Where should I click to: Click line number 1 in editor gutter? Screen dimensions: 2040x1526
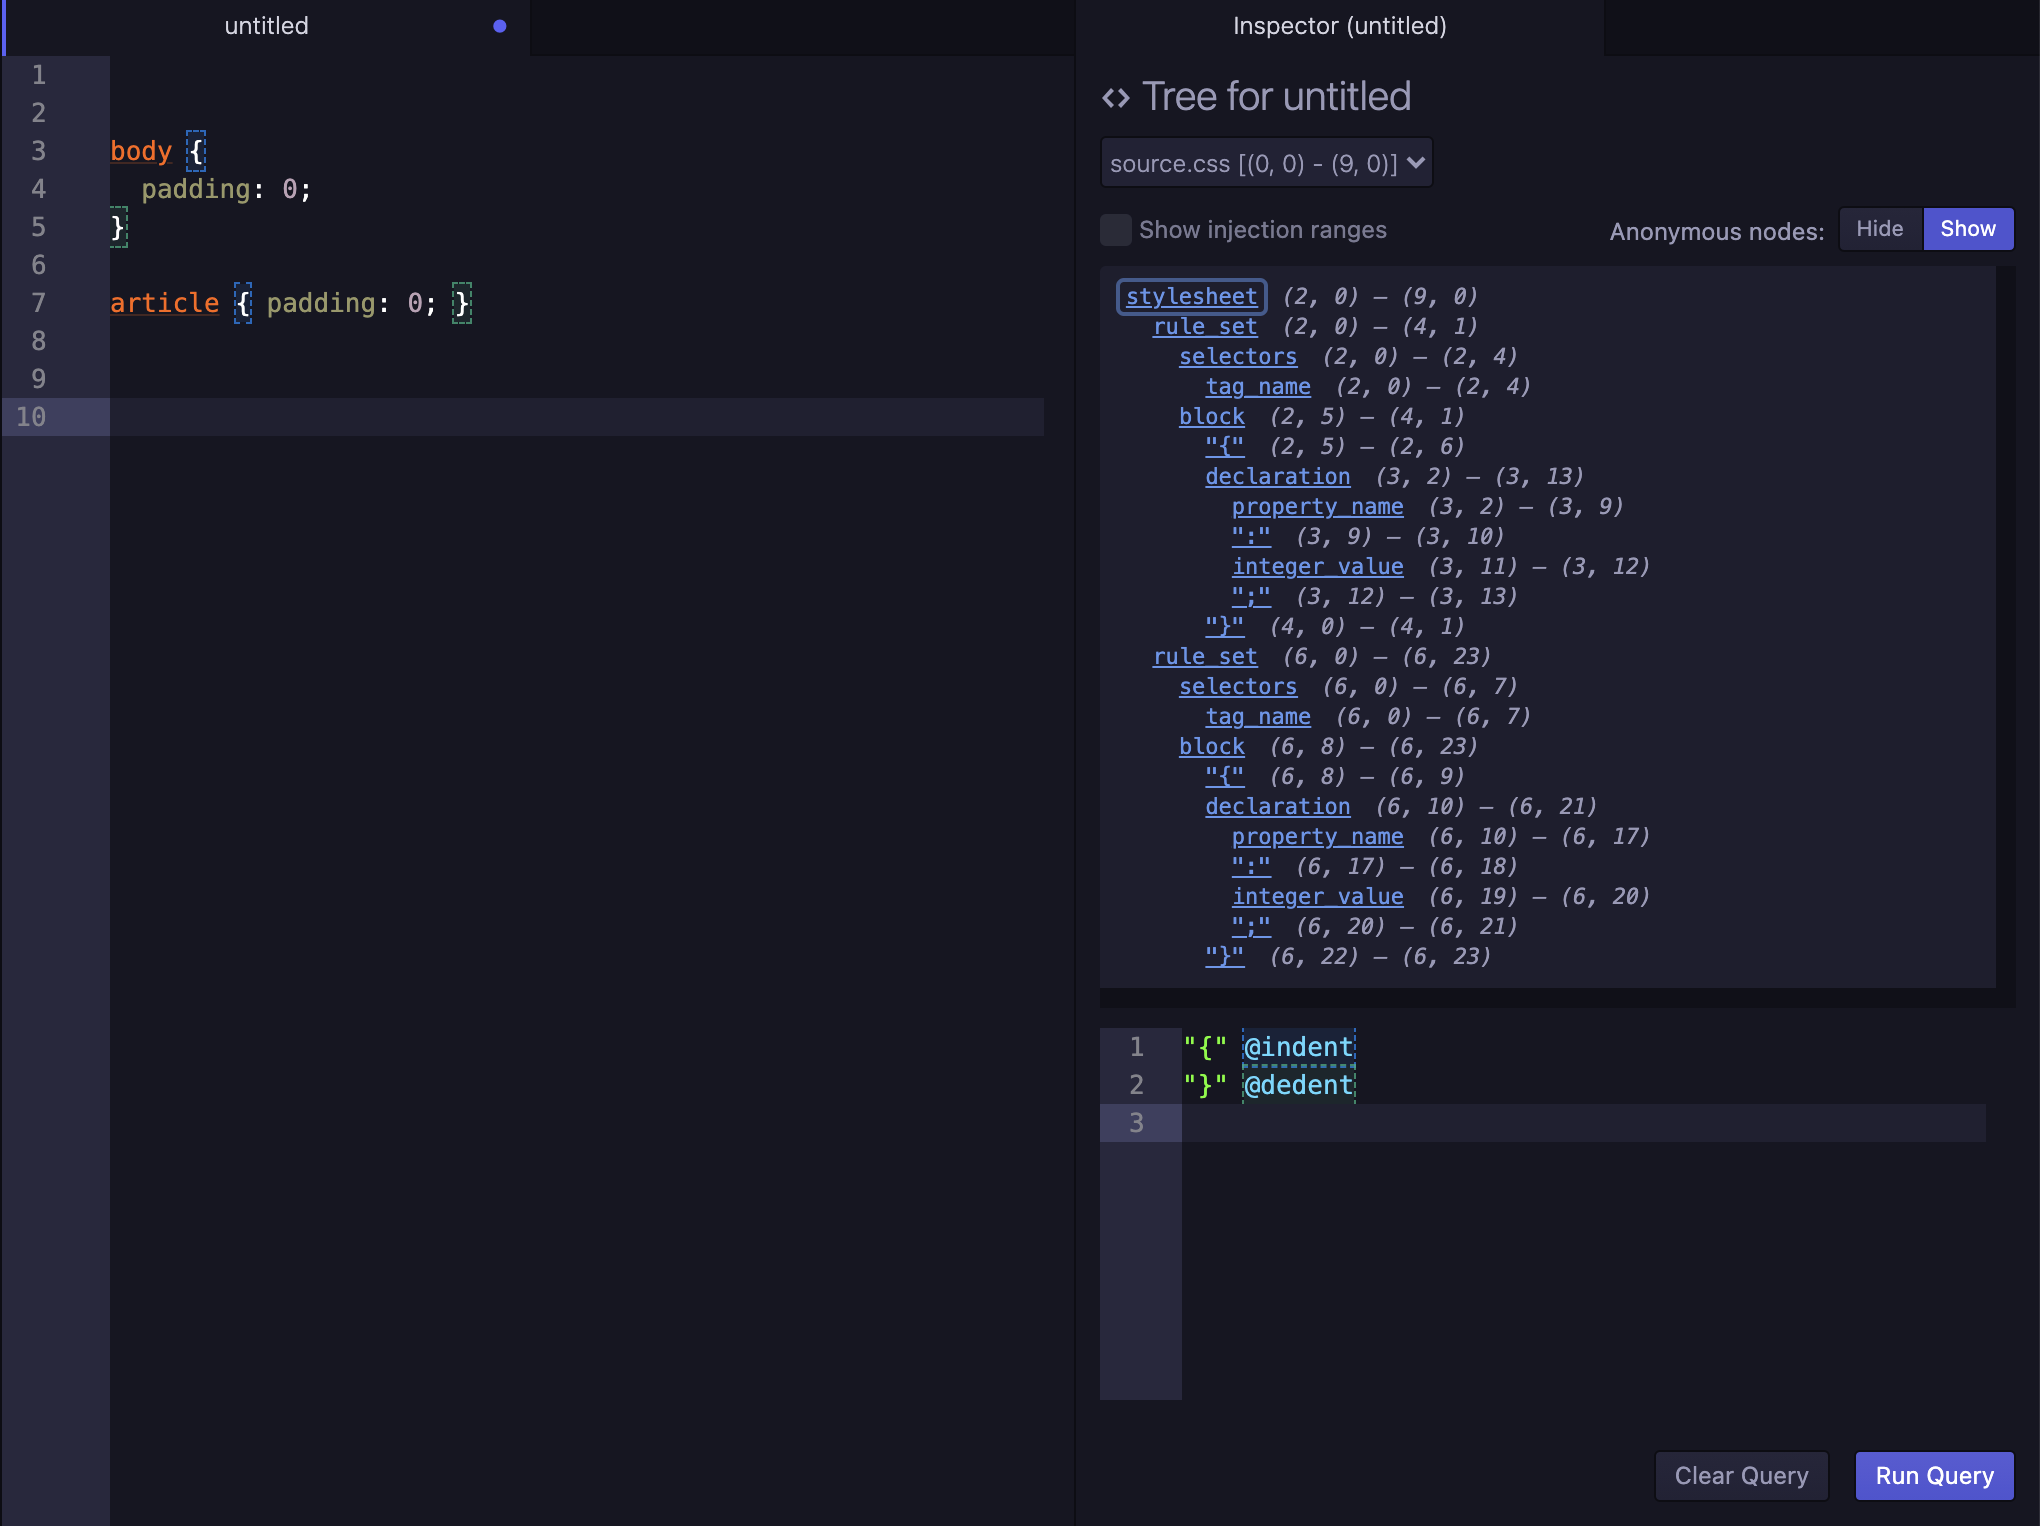click(x=38, y=75)
